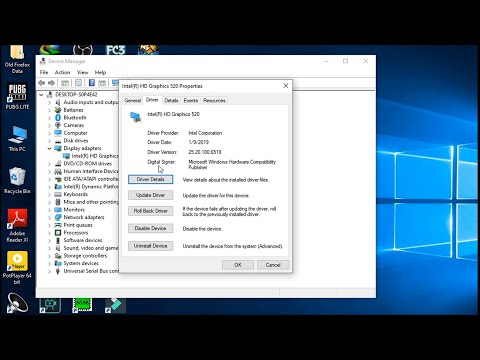Open the Recycle Bin
480x360 pixels.
pos(17,180)
